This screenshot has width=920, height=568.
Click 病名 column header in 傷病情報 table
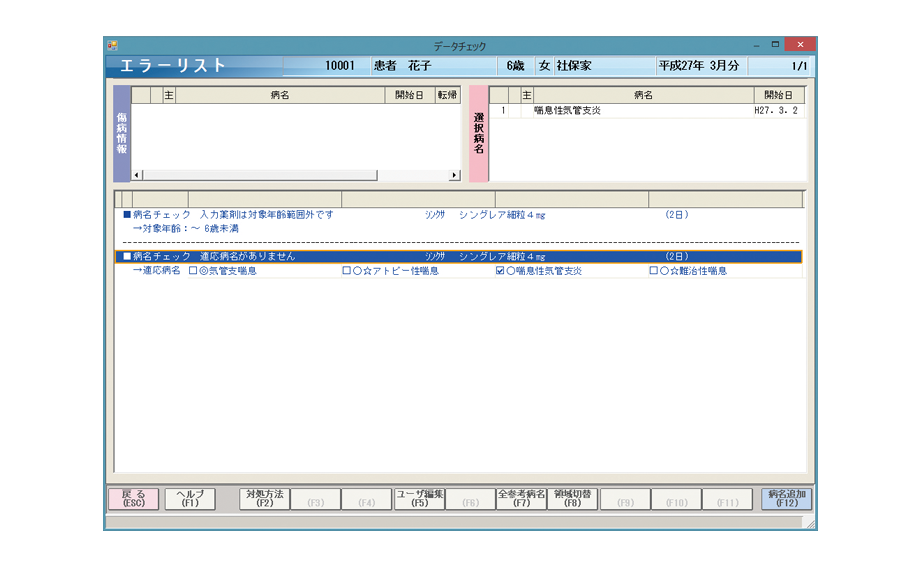(280, 95)
